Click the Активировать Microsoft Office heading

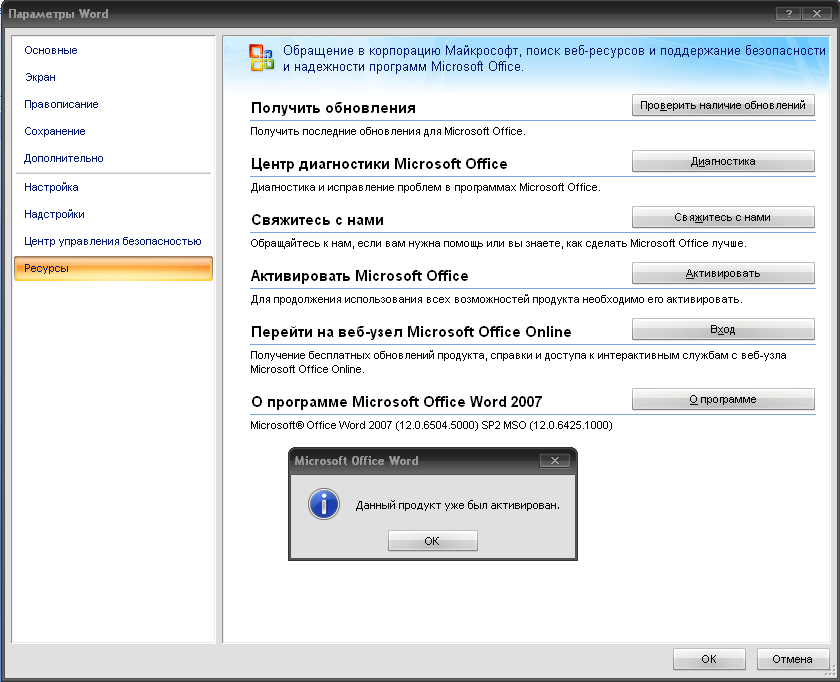coord(359,276)
